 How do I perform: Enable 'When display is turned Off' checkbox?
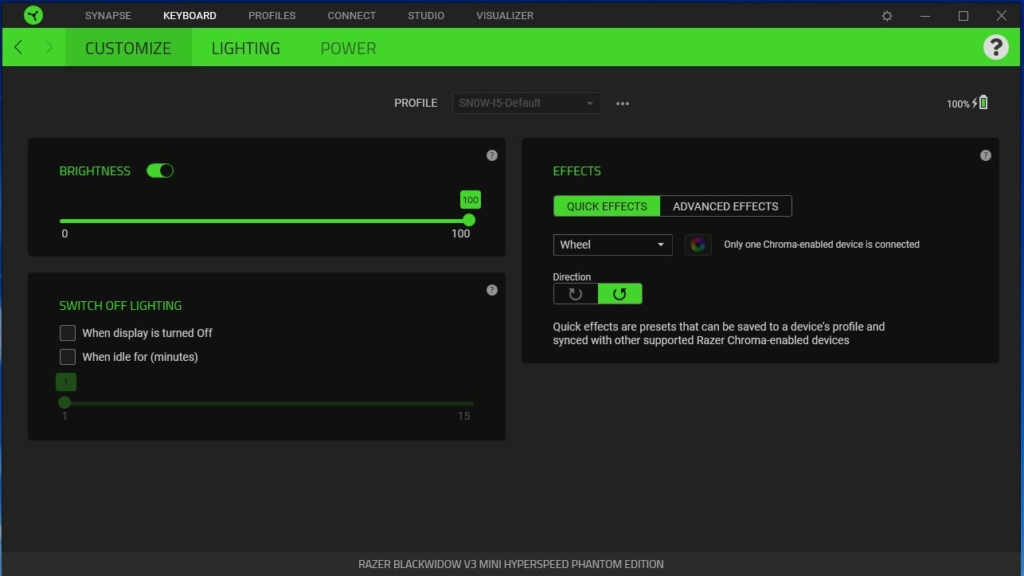pyautogui.click(x=67, y=333)
